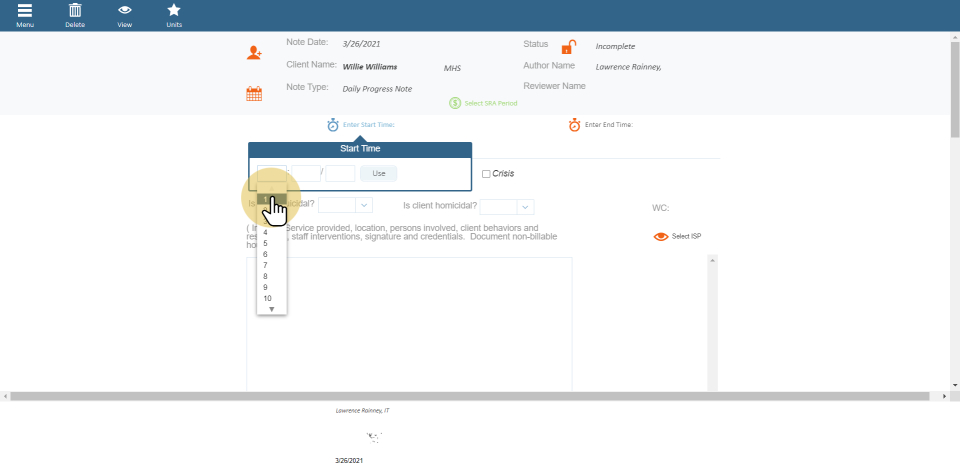Click the Delete trash can icon

pyautogui.click(x=74, y=11)
